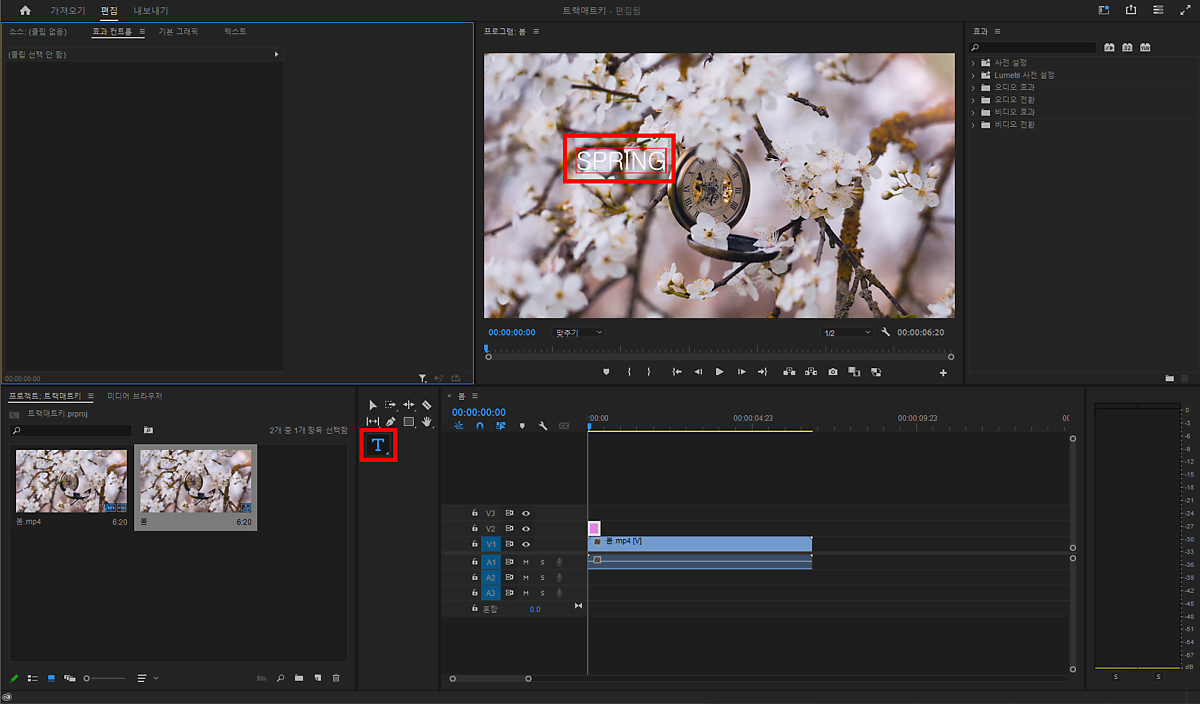The image size is (1200, 704).
Task: Select the Type tool
Action: coord(378,445)
